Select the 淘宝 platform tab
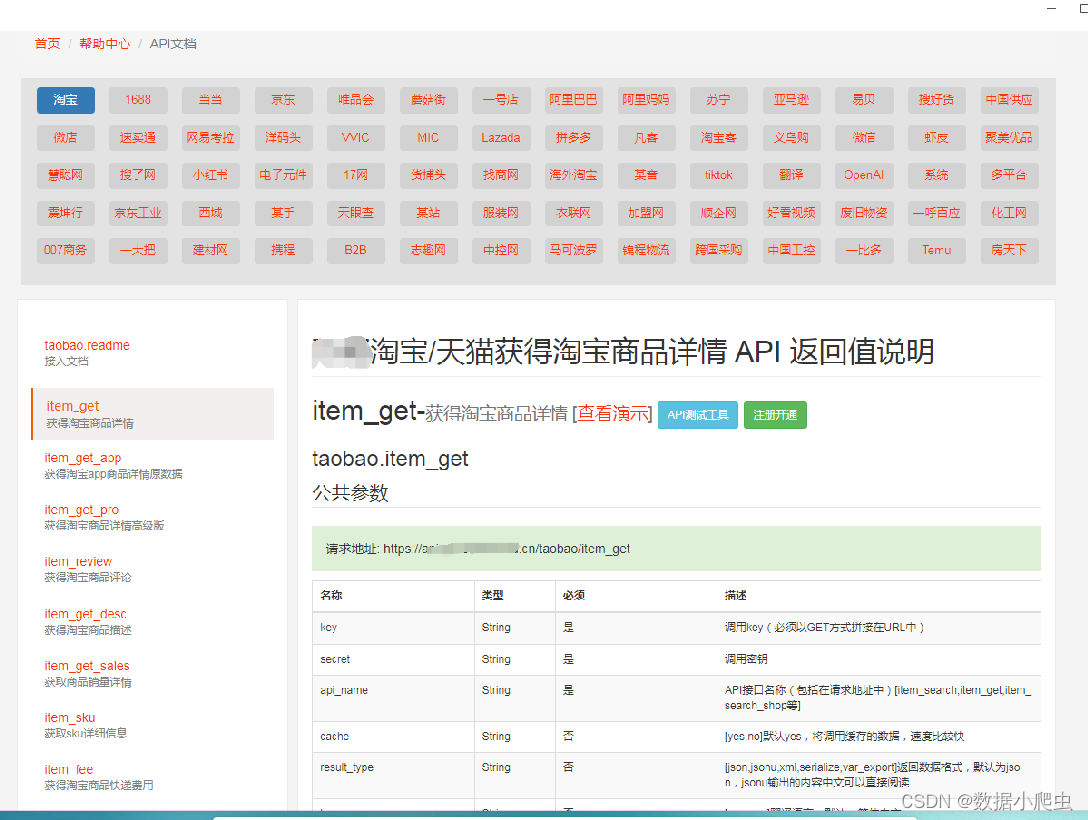 coord(65,99)
